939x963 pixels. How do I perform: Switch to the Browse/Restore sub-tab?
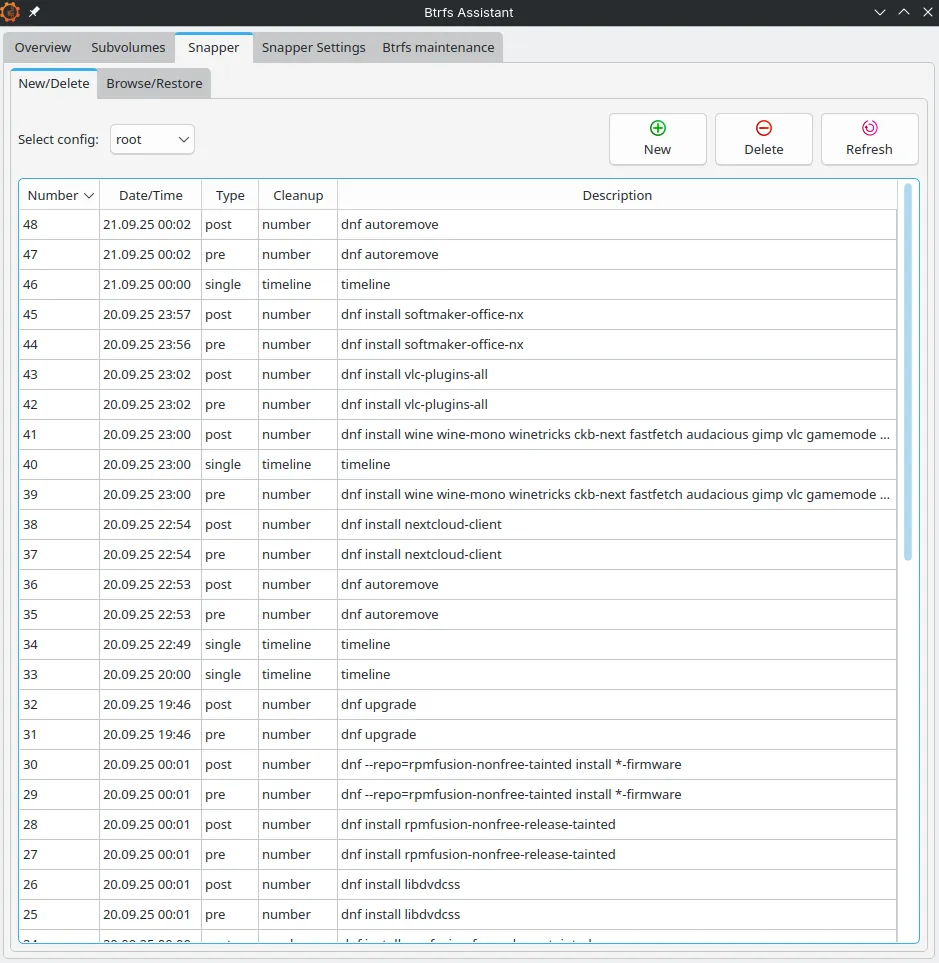154,84
